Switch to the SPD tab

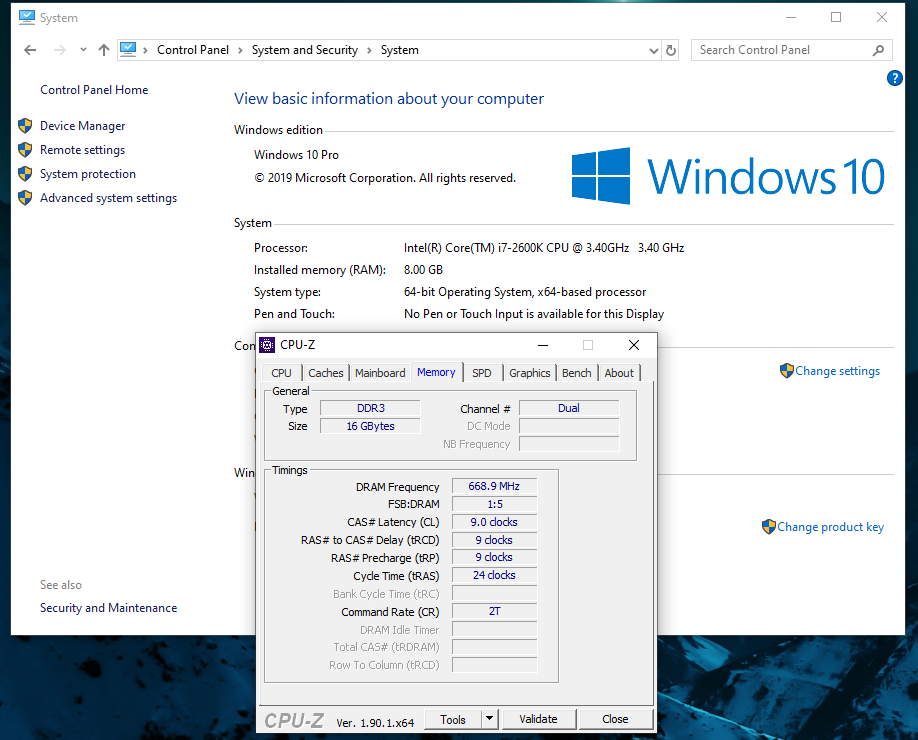[482, 373]
